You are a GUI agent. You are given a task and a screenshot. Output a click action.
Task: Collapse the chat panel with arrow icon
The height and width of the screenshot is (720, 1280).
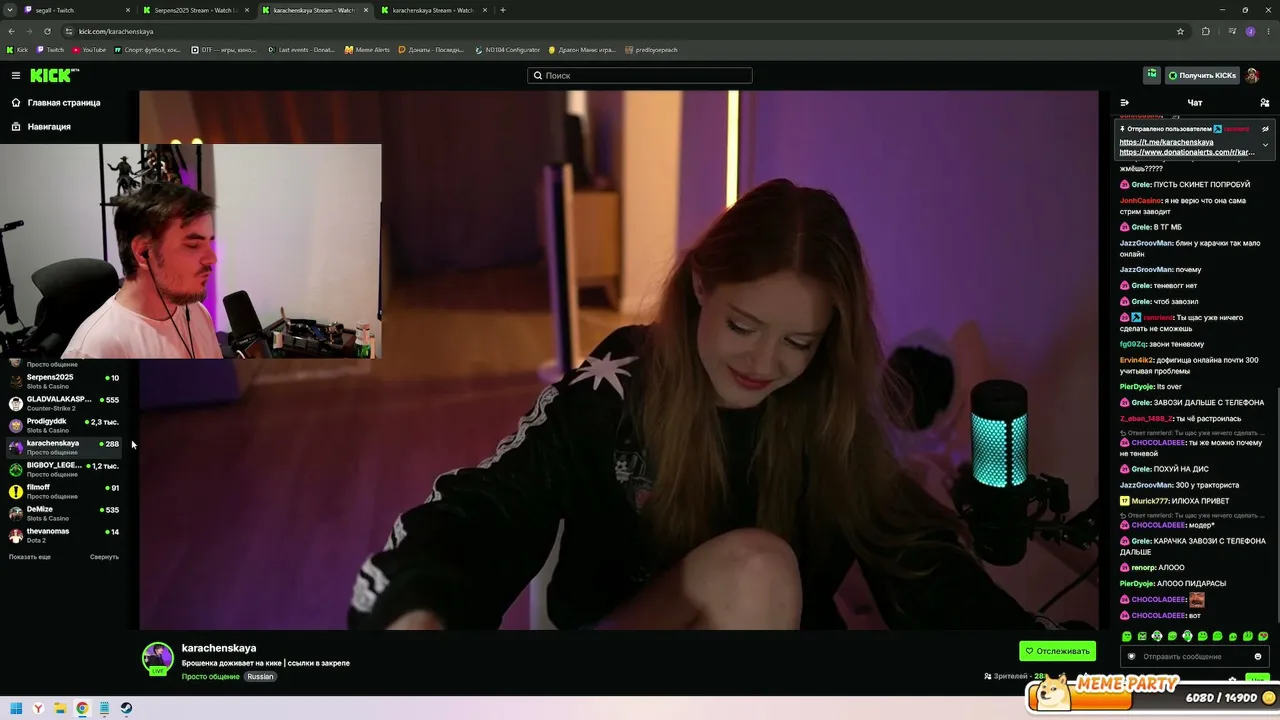tap(1124, 102)
